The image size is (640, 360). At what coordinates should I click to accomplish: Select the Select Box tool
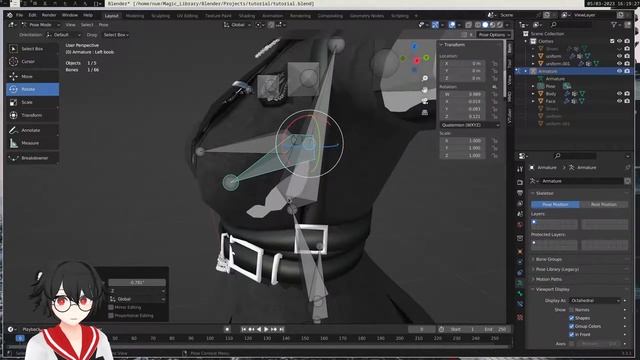coord(33,49)
